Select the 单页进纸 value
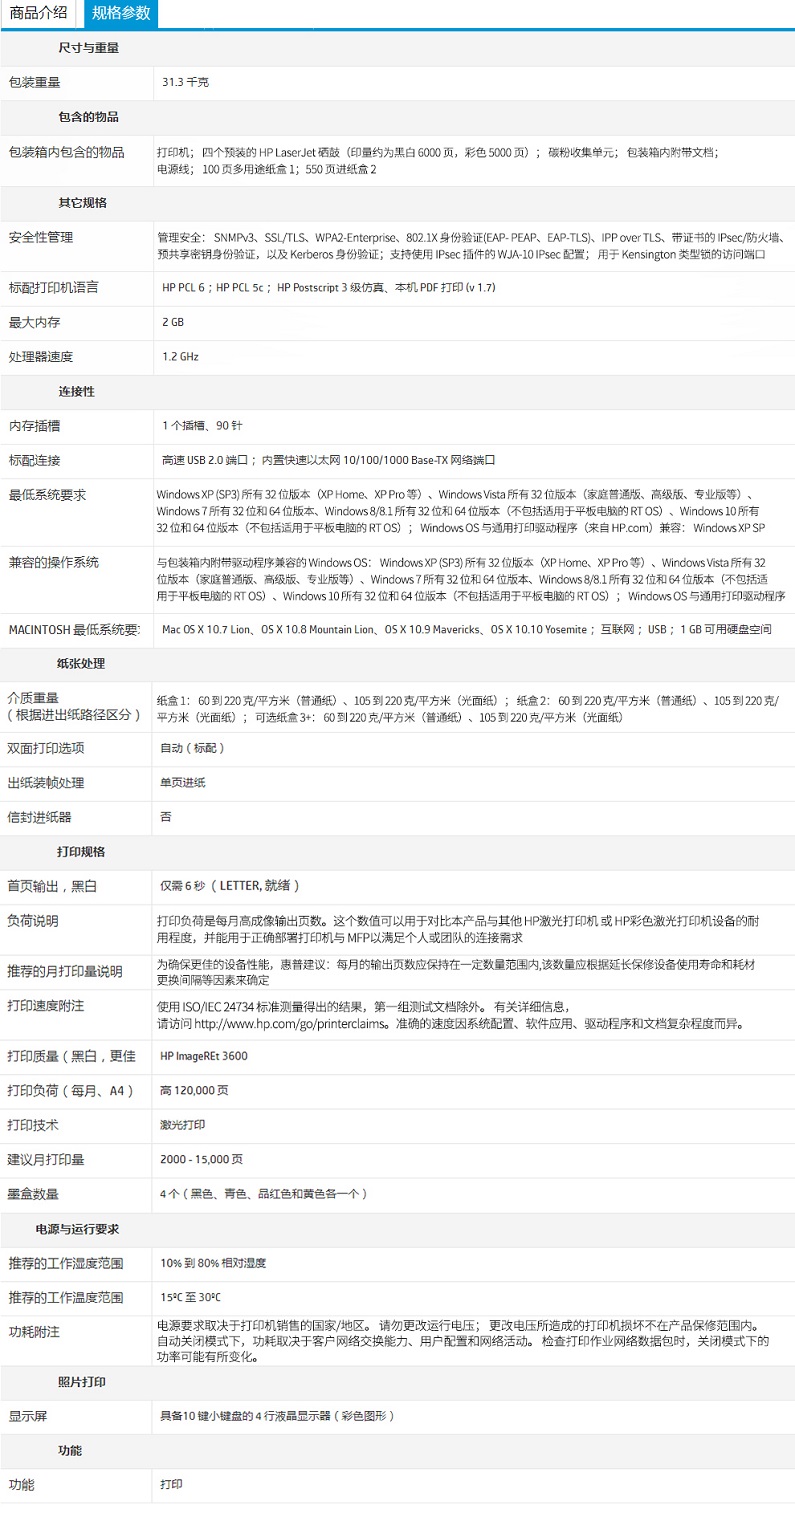The width and height of the screenshot is (795, 1513). 183,783
